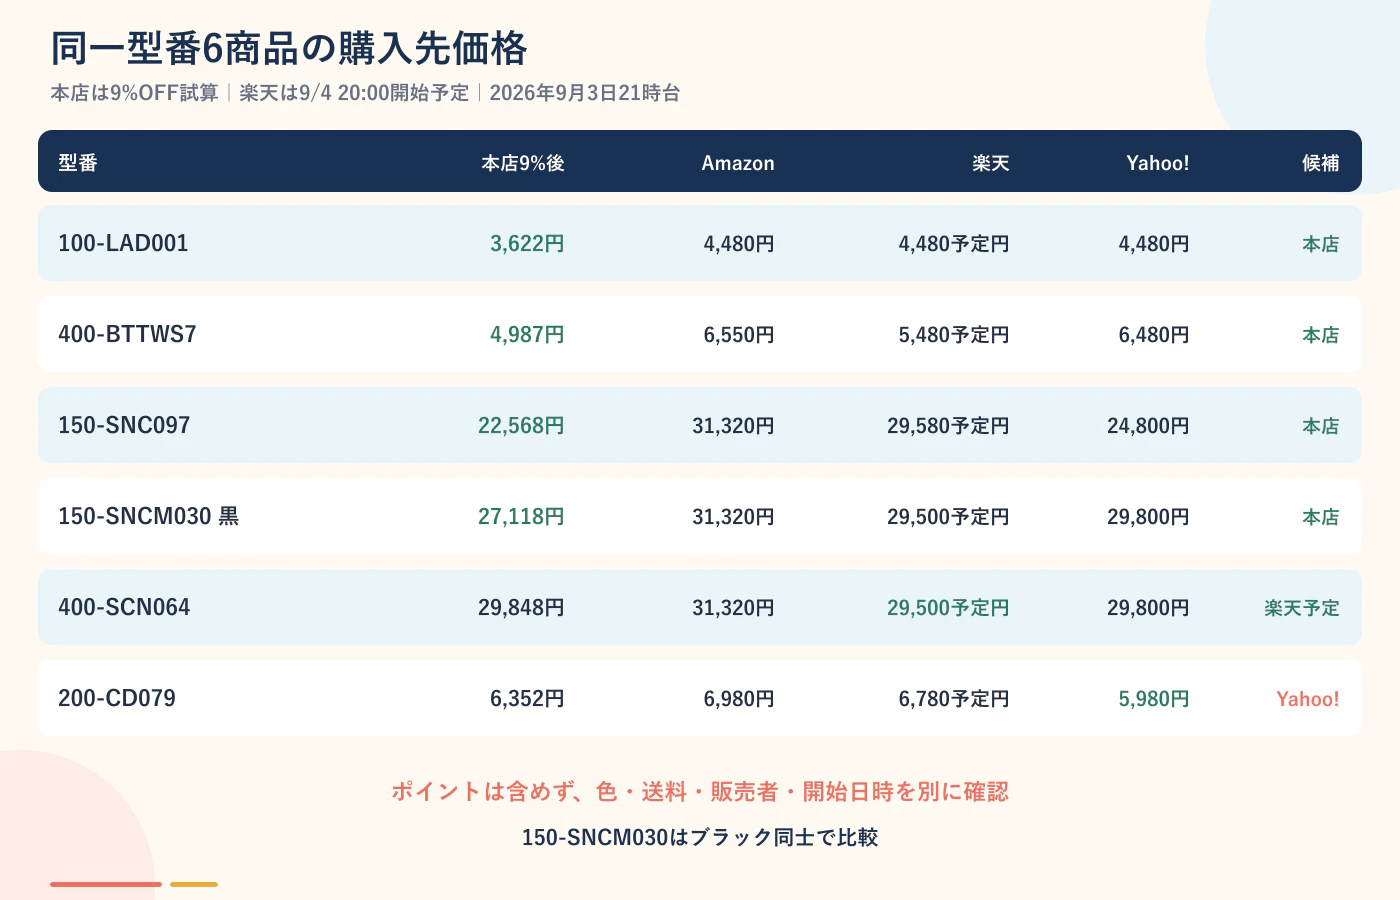The image size is (1400, 900).
Task: Click the Rakuten price 29,580予定円
Action: tap(948, 426)
